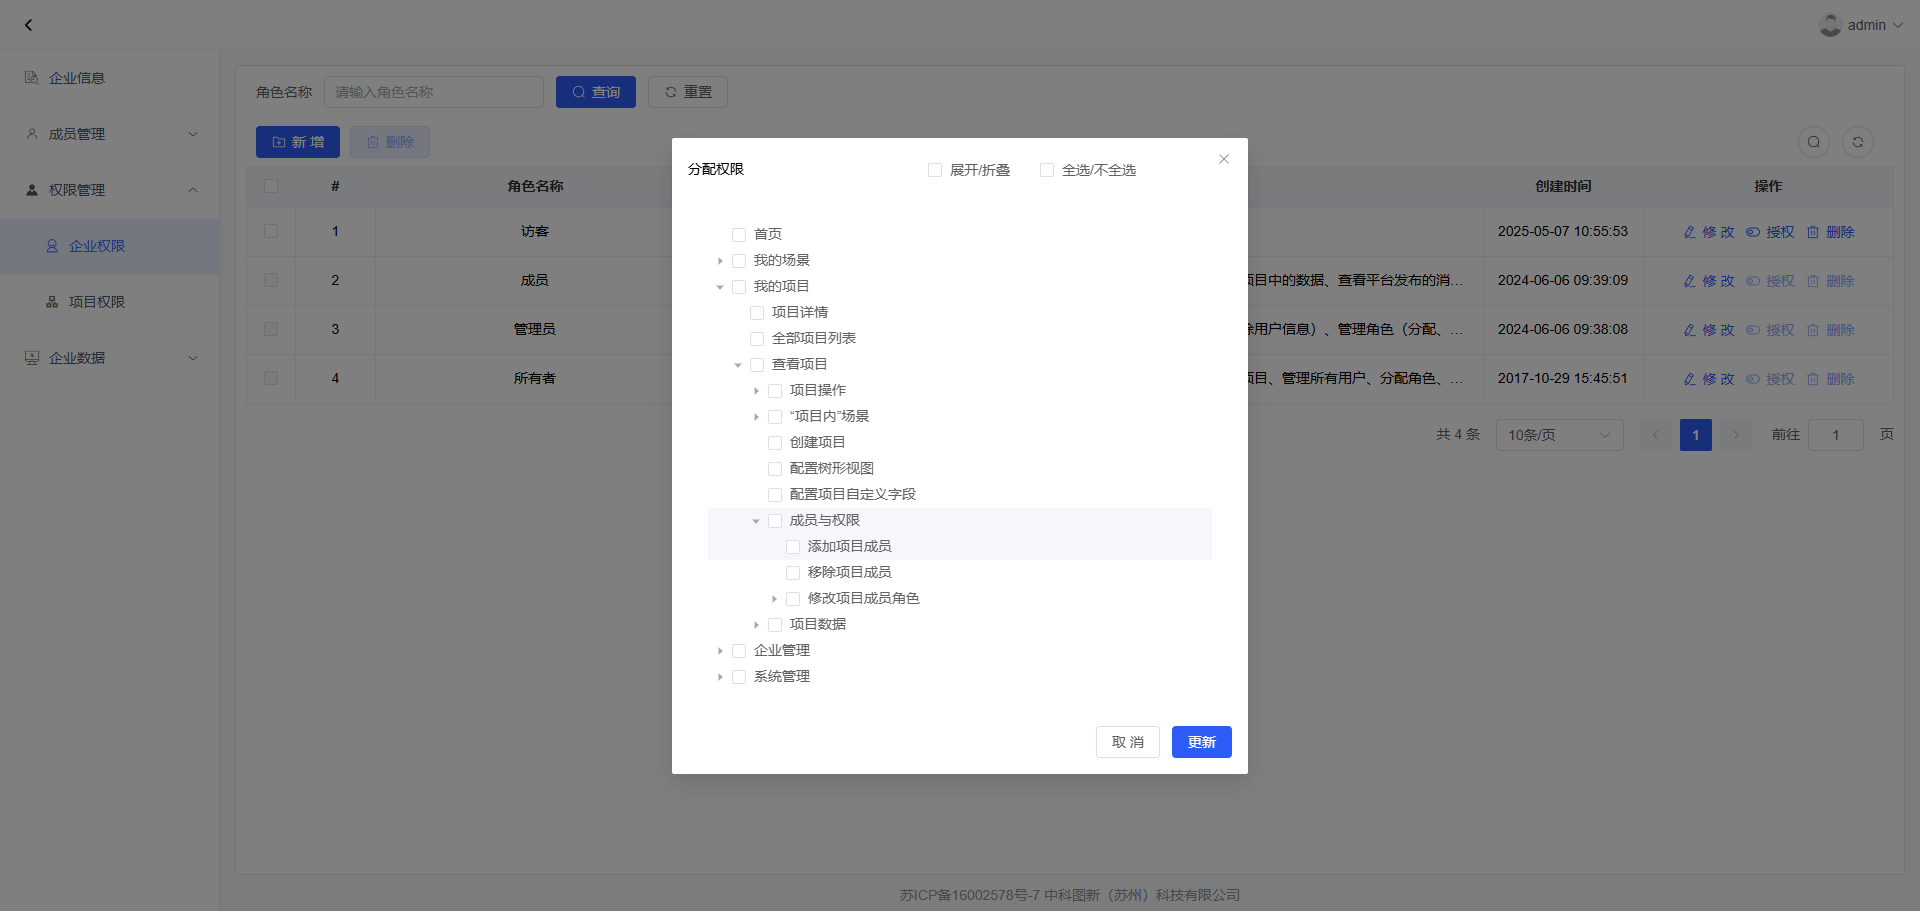The height and width of the screenshot is (911, 1920).
Task: Toggle the 全选/不全选 checkbox
Action: 1047,170
